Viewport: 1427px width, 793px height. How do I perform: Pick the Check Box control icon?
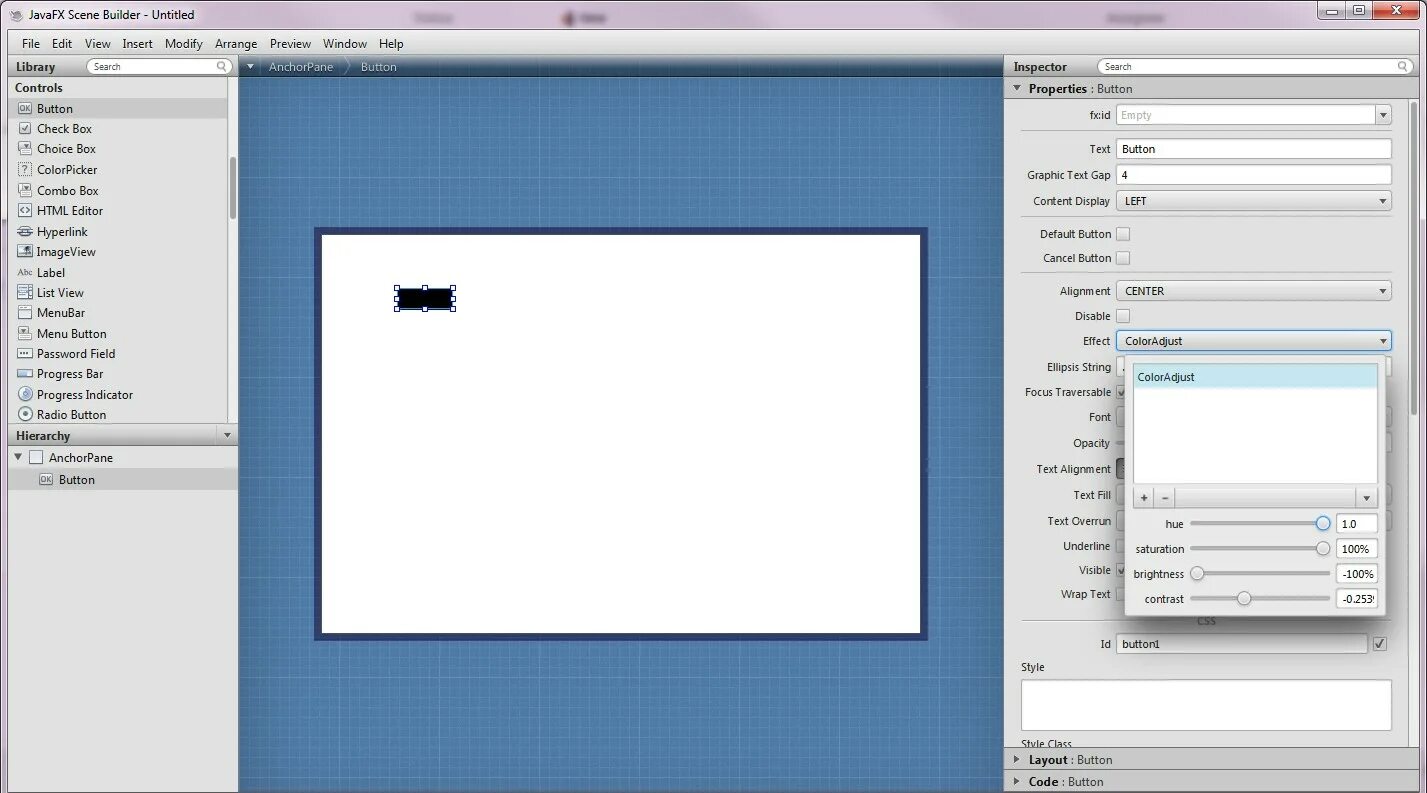click(x=25, y=128)
